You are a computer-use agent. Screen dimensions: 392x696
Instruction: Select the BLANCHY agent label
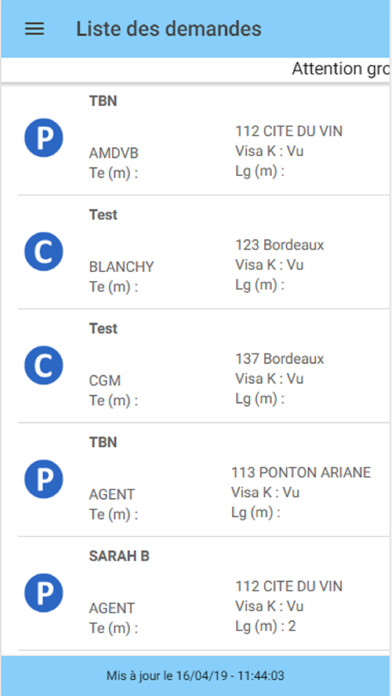(121, 267)
